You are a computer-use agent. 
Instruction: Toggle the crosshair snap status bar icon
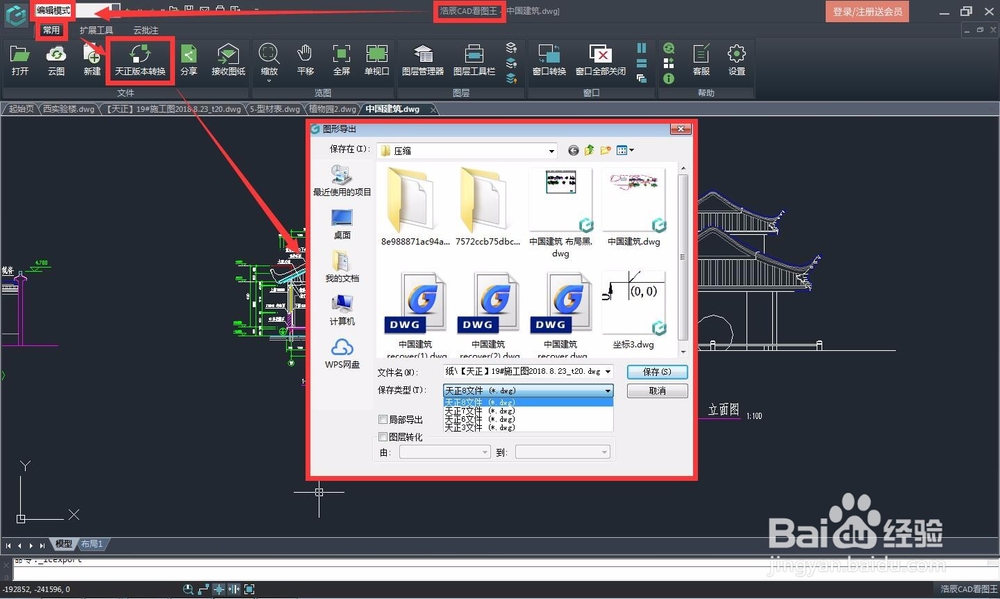(219, 589)
